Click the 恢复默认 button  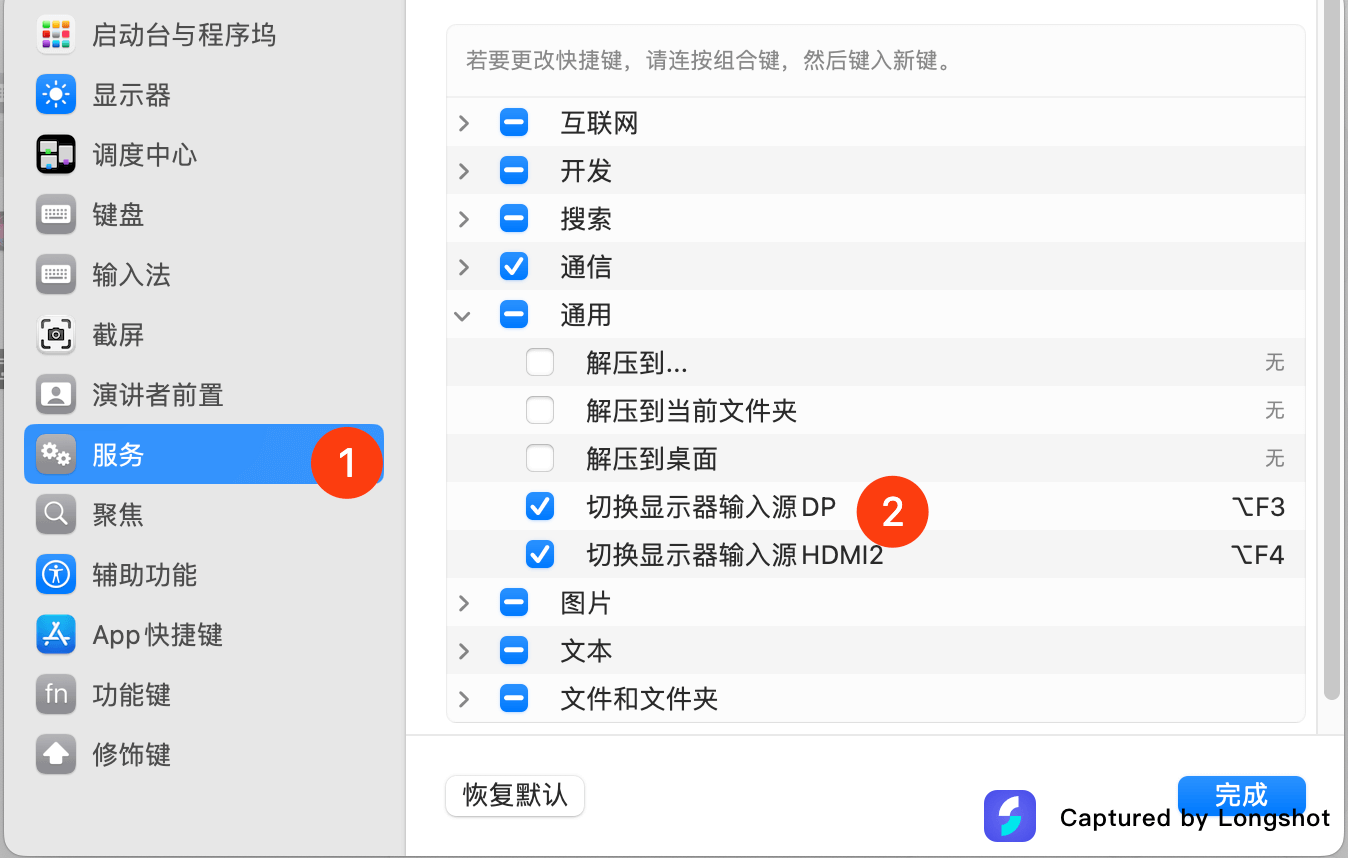[x=515, y=796]
